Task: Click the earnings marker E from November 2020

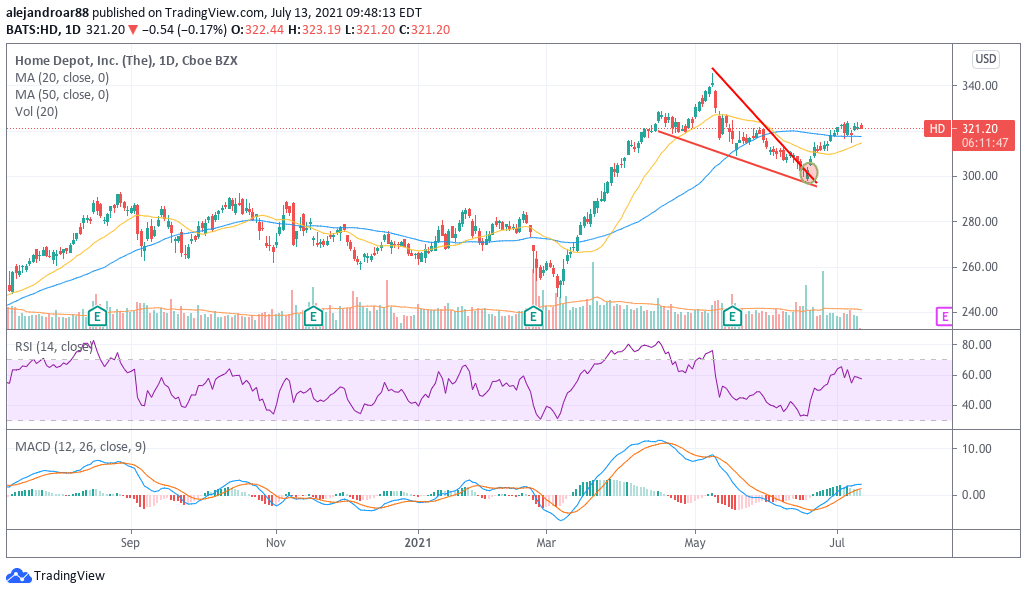Action: pyautogui.click(x=314, y=317)
